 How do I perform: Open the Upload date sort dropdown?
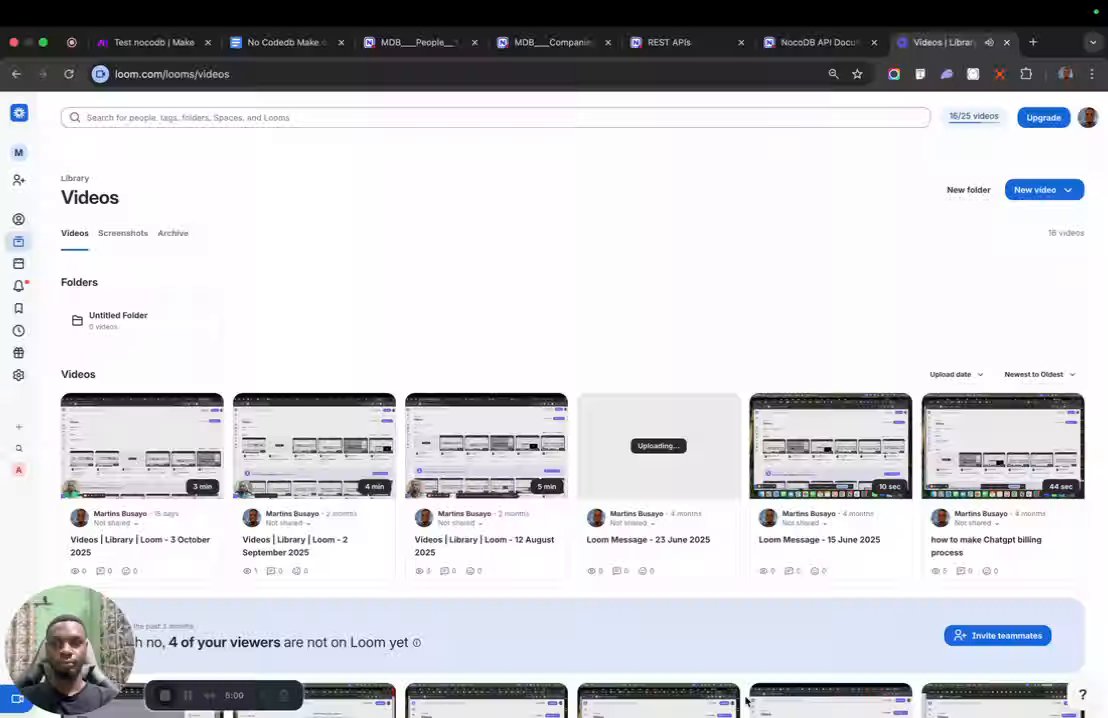[x=956, y=375]
